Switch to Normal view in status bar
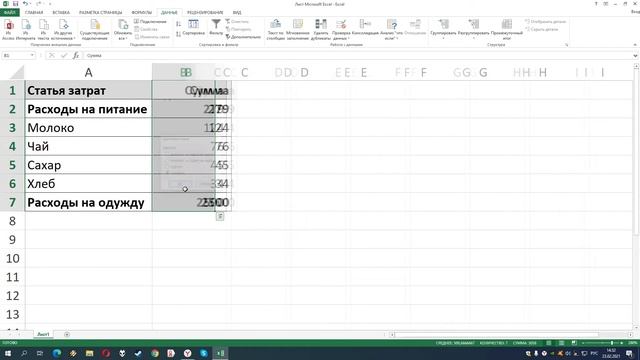The width and height of the screenshot is (640, 360). pyautogui.click(x=549, y=343)
